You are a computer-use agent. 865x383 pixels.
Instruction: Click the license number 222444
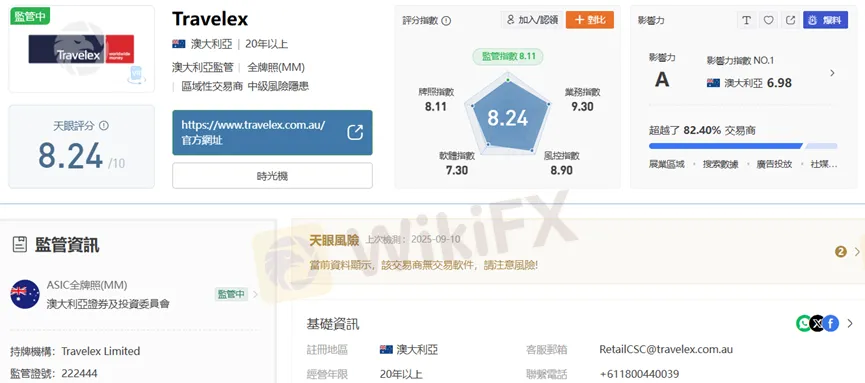[x=79, y=374]
